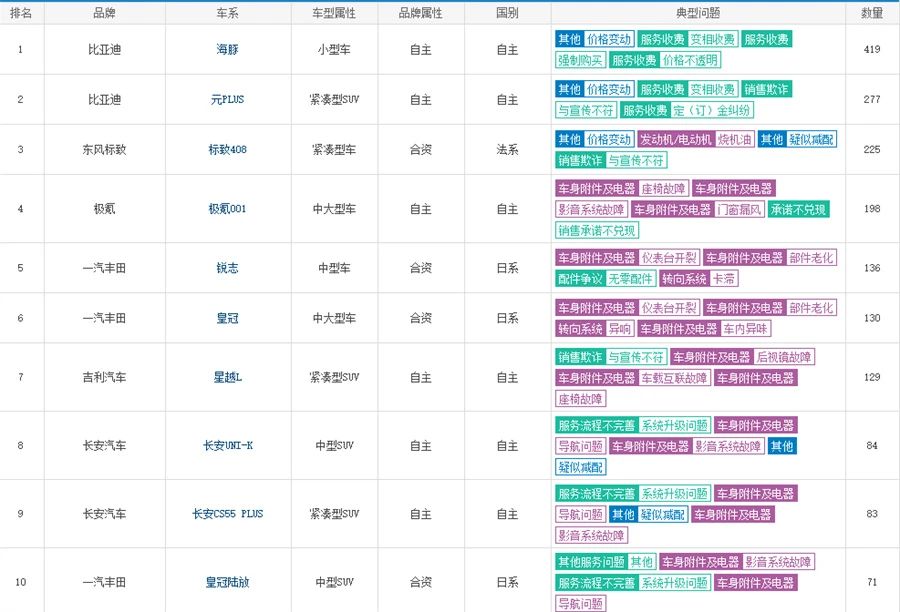Open the 极氪001 series link
The image size is (900, 612).
228,209
